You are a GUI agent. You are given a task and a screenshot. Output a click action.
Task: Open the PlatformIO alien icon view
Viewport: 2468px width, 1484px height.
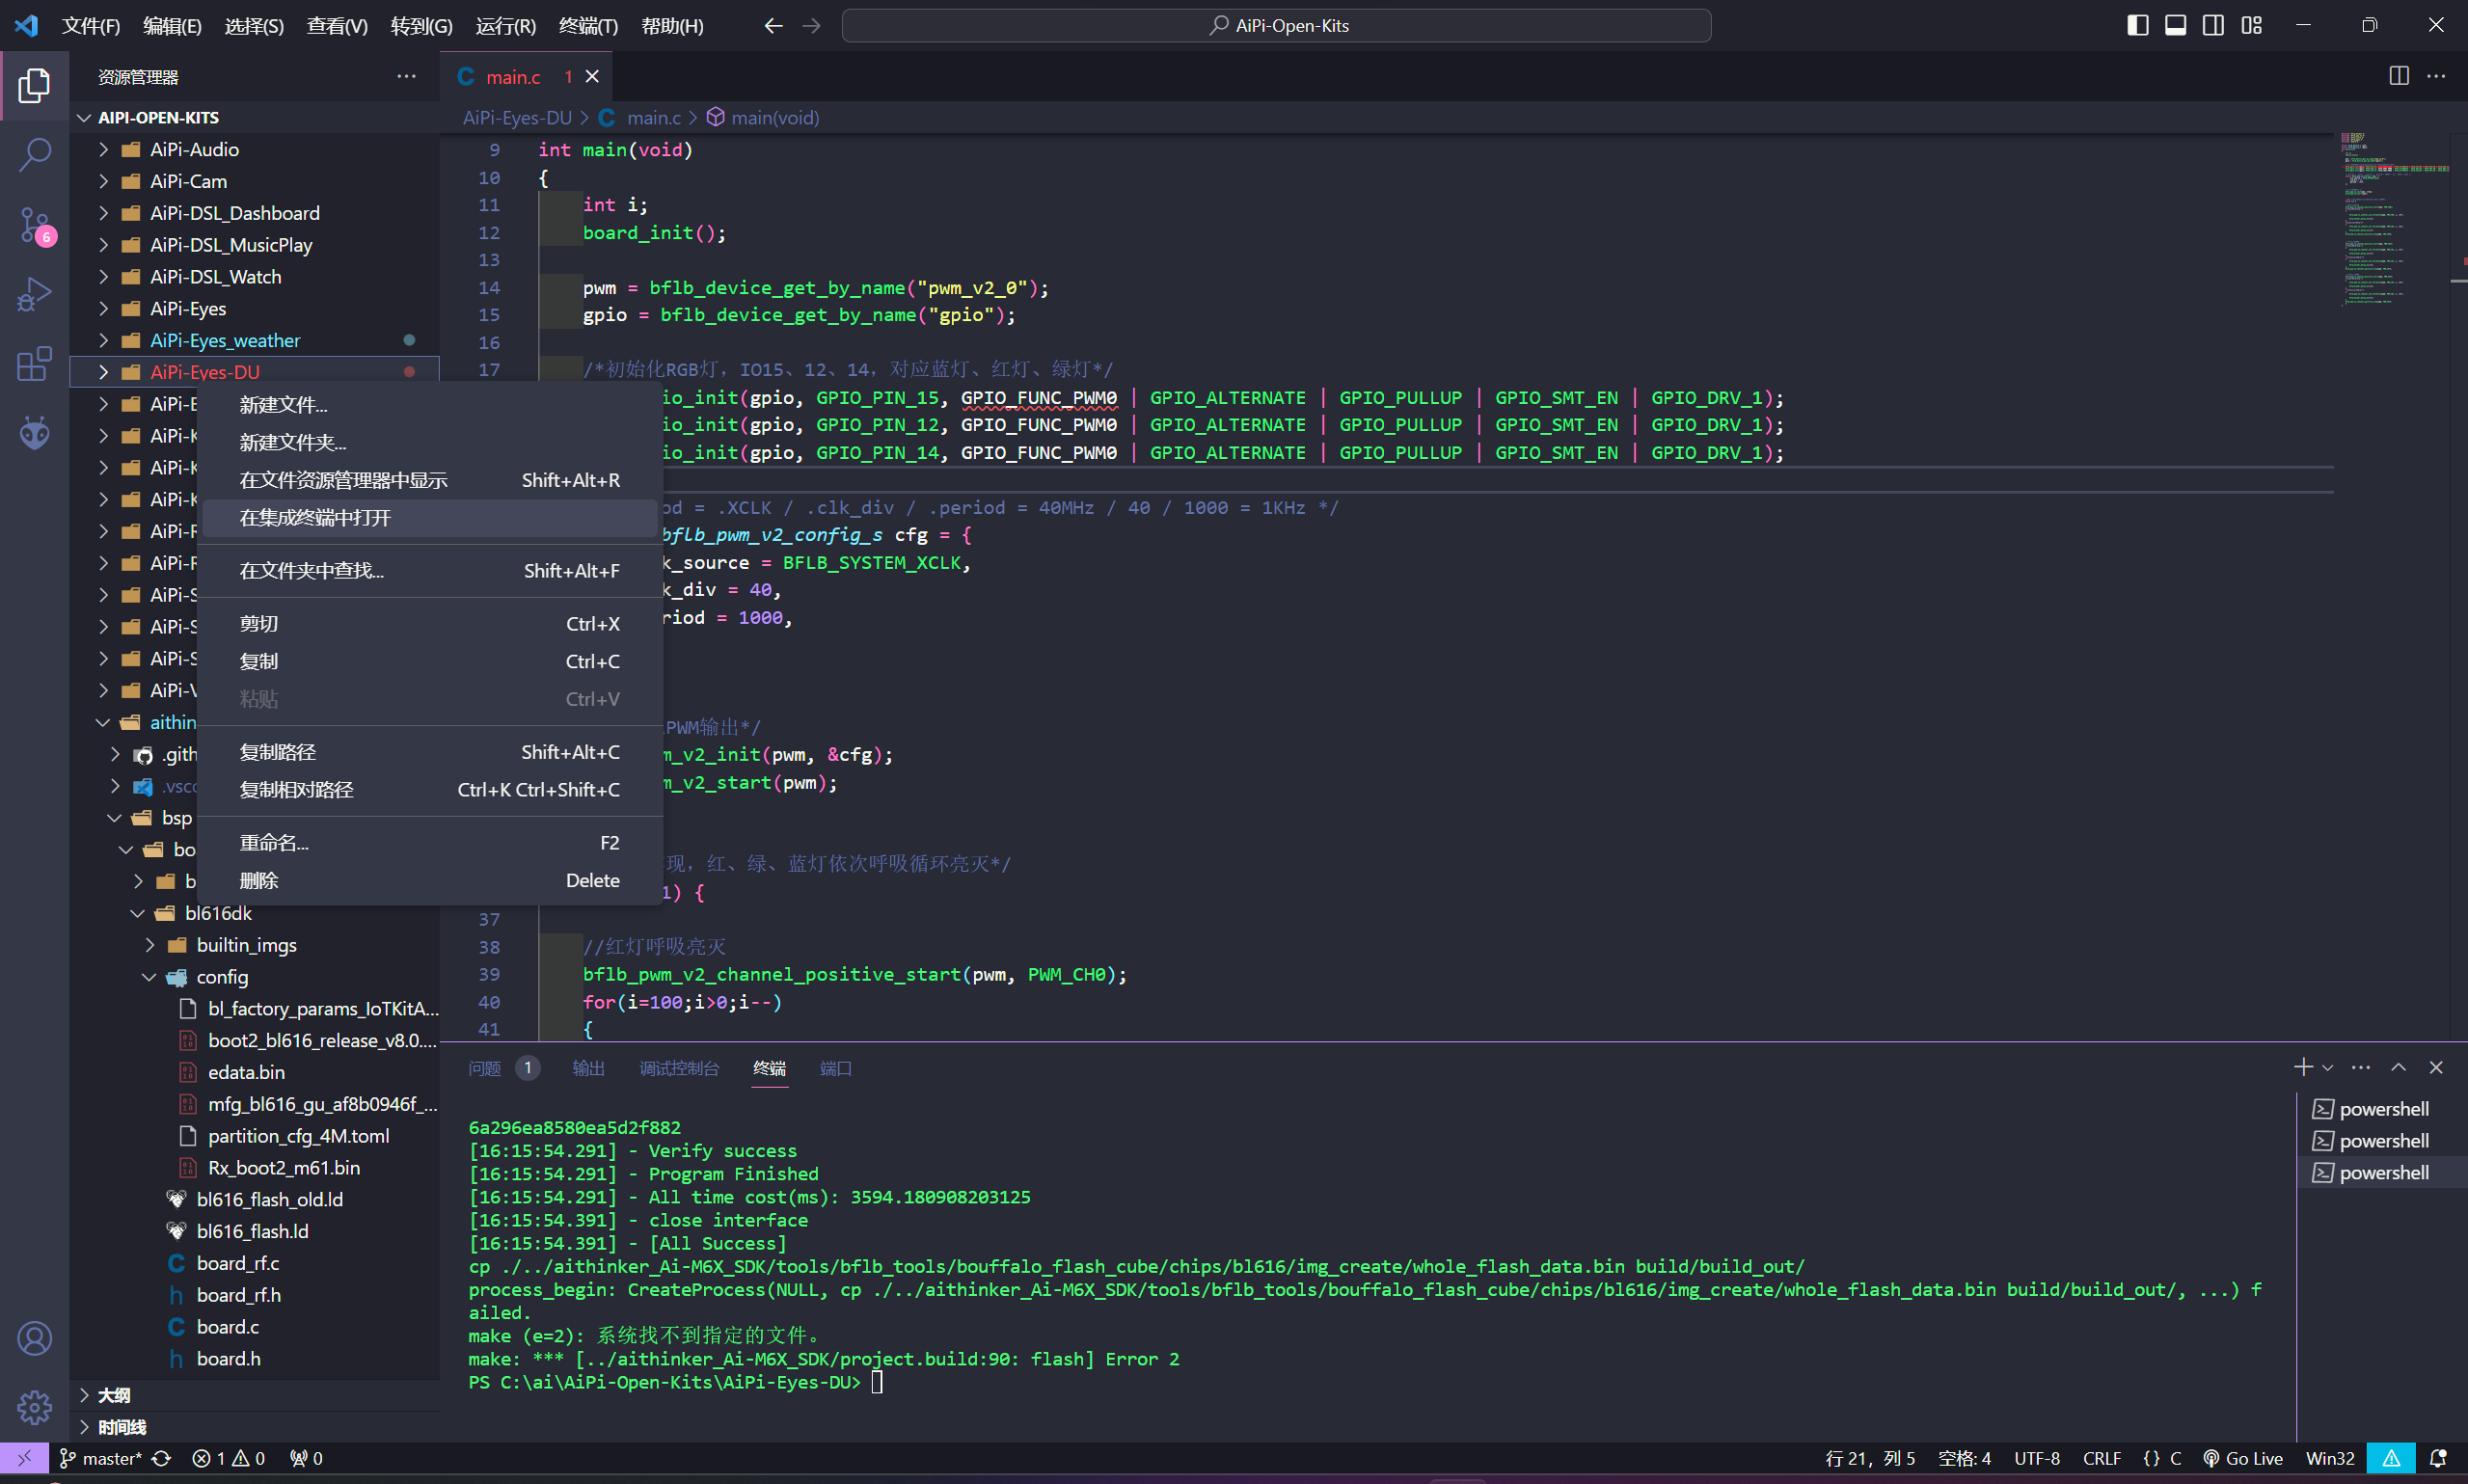(34, 433)
